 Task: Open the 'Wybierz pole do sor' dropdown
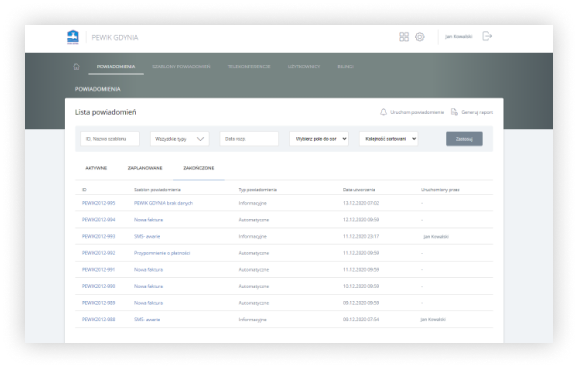pyautogui.click(x=319, y=139)
